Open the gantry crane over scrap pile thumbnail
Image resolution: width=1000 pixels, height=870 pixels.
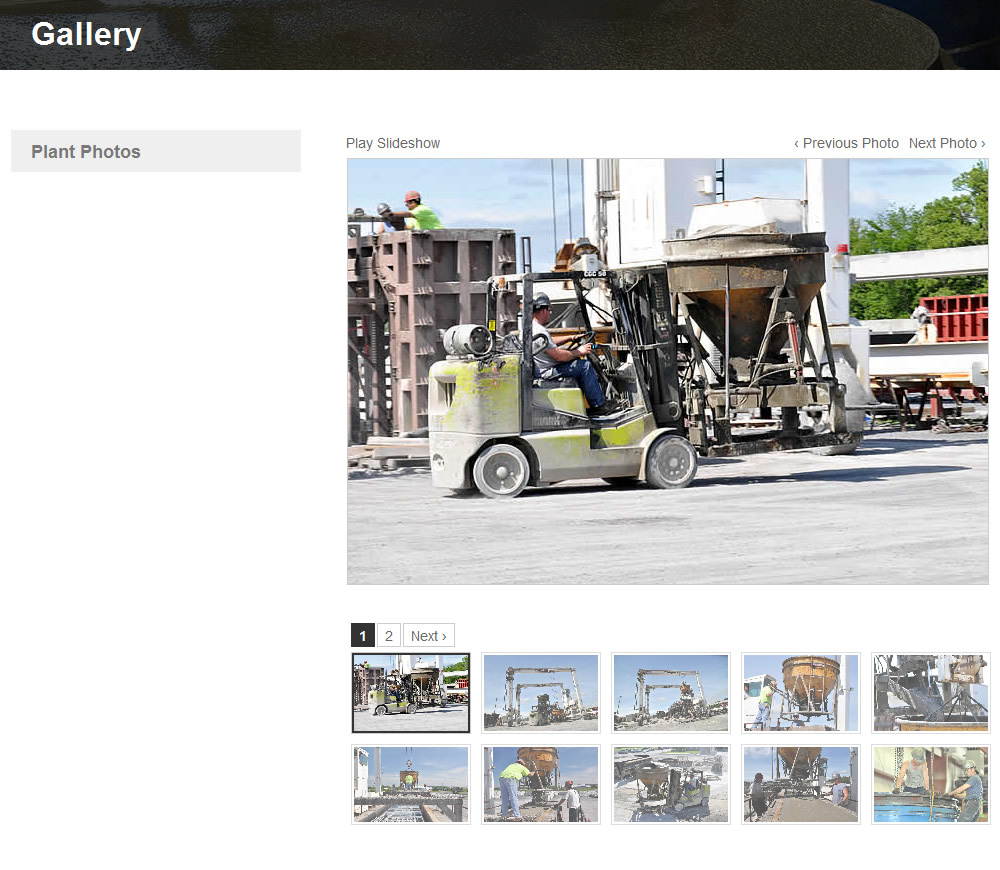[x=671, y=693]
